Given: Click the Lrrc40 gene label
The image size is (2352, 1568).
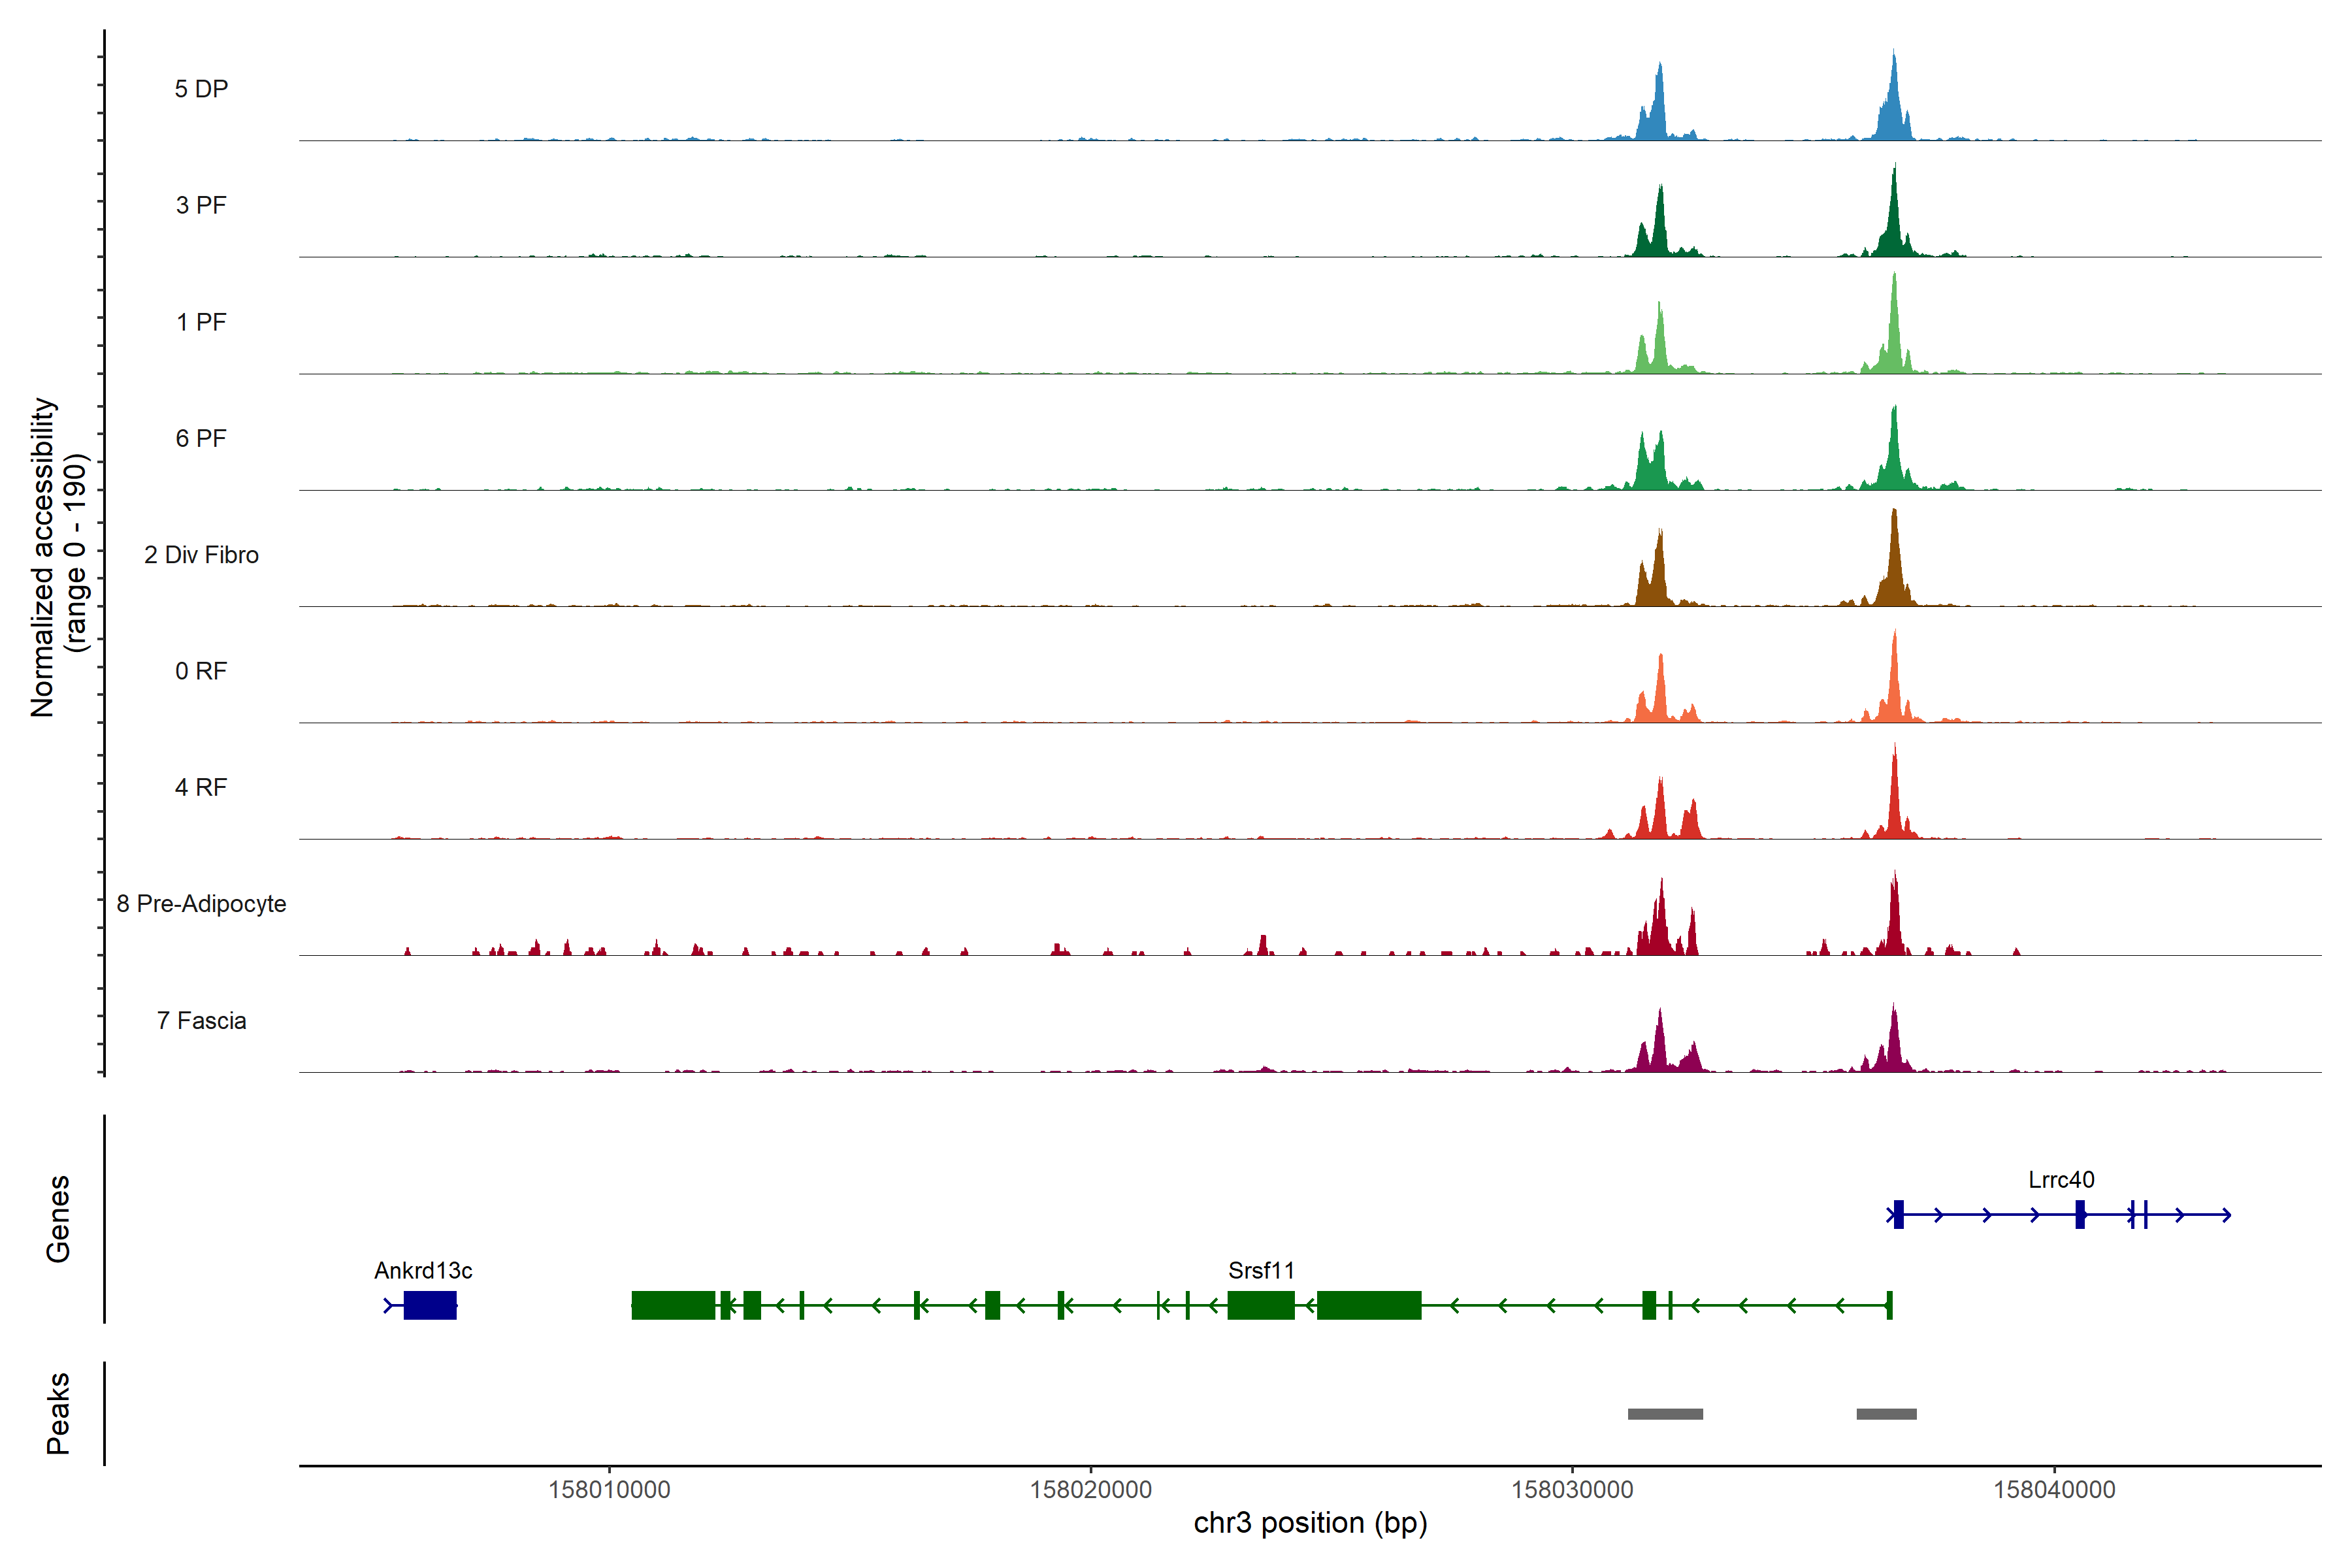Looking at the screenshot, I should [2061, 1179].
